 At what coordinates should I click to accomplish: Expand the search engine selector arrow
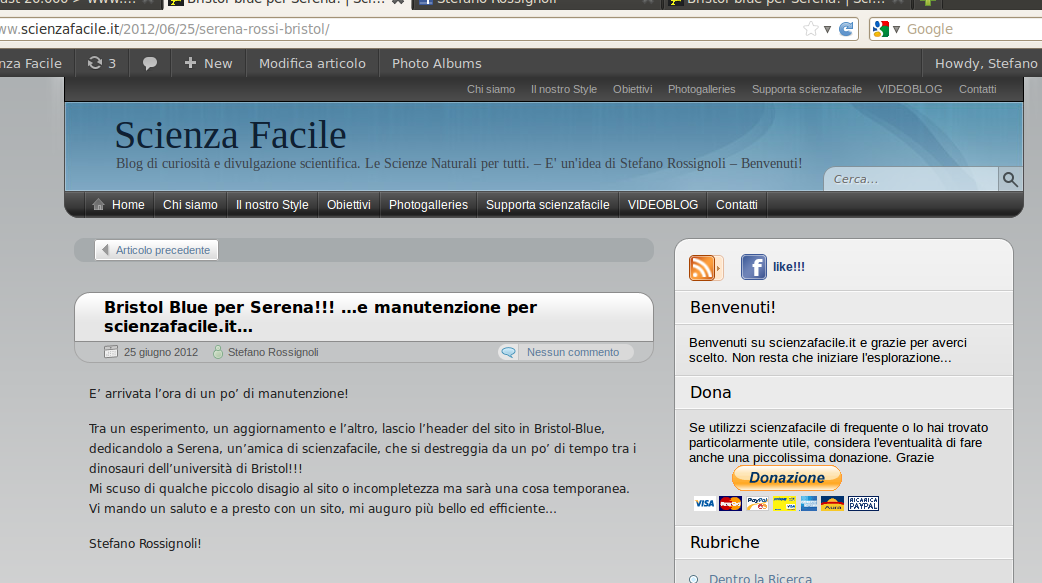pos(896,29)
